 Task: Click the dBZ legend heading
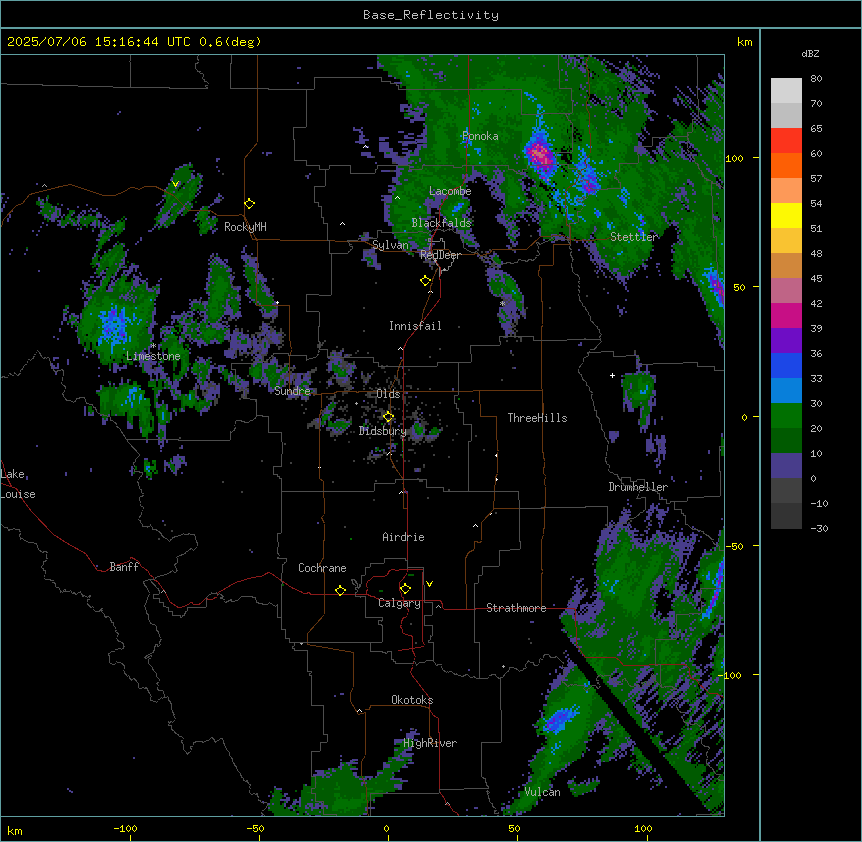click(x=810, y=54)
